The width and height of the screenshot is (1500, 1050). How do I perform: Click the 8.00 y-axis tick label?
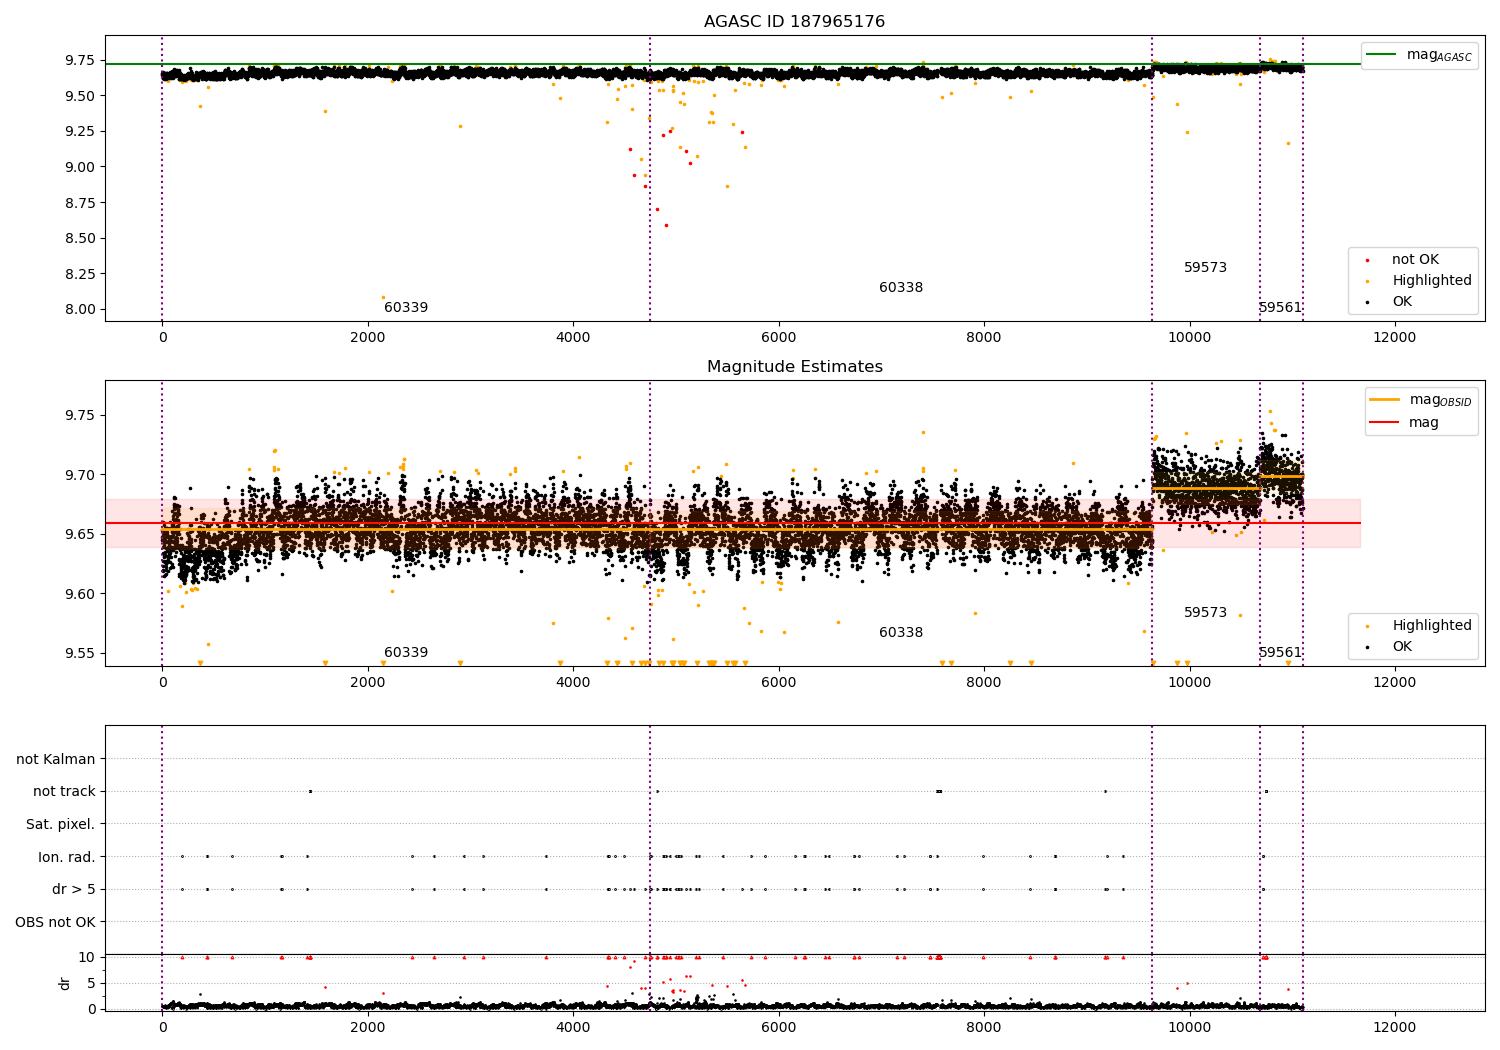coord(80,309)
